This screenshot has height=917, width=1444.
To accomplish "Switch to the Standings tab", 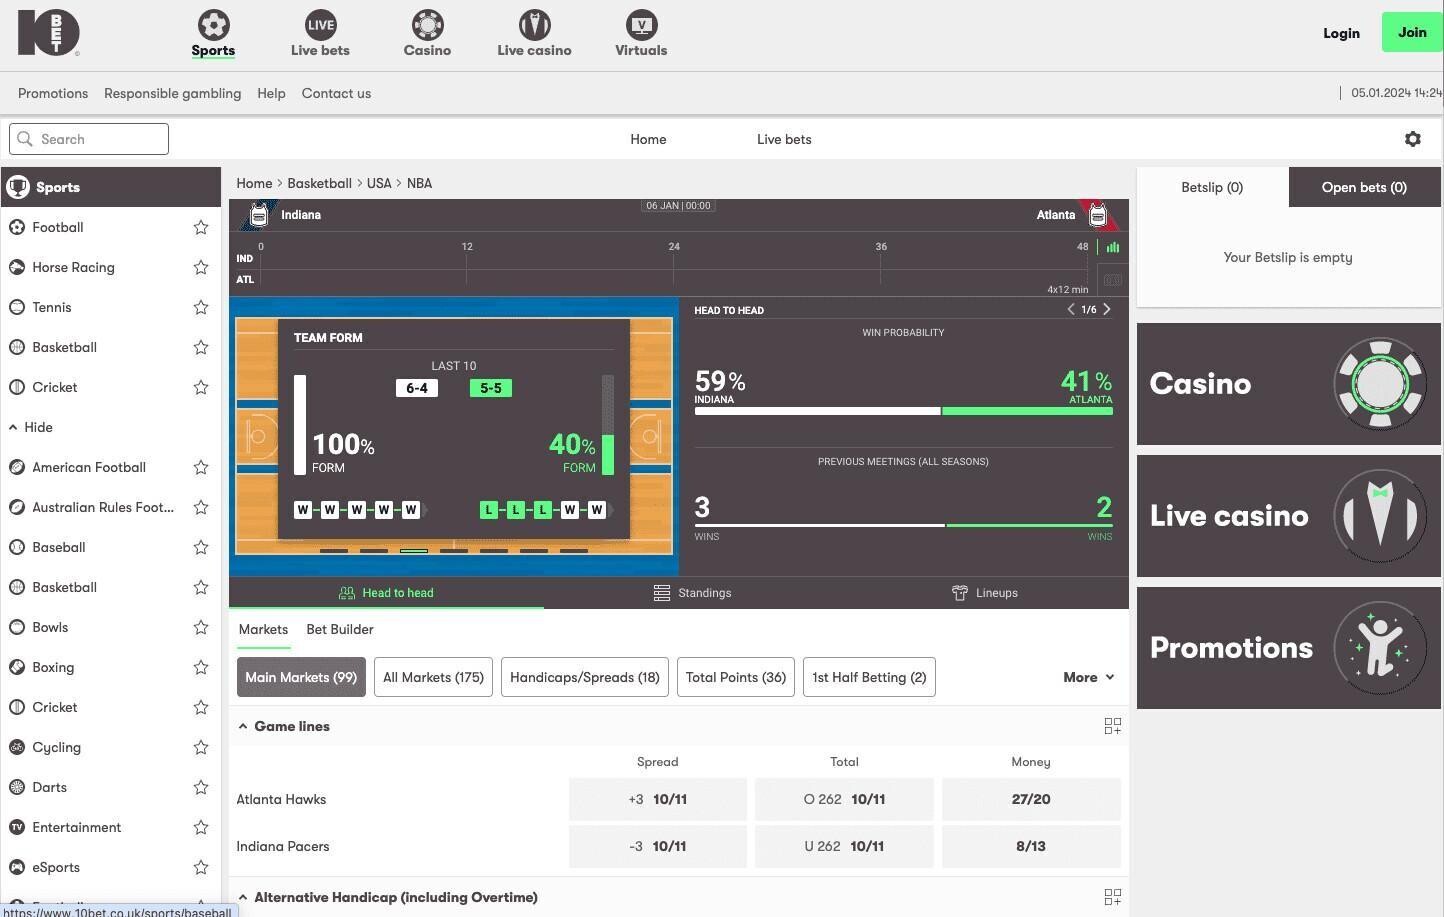I will click(692, 593).
